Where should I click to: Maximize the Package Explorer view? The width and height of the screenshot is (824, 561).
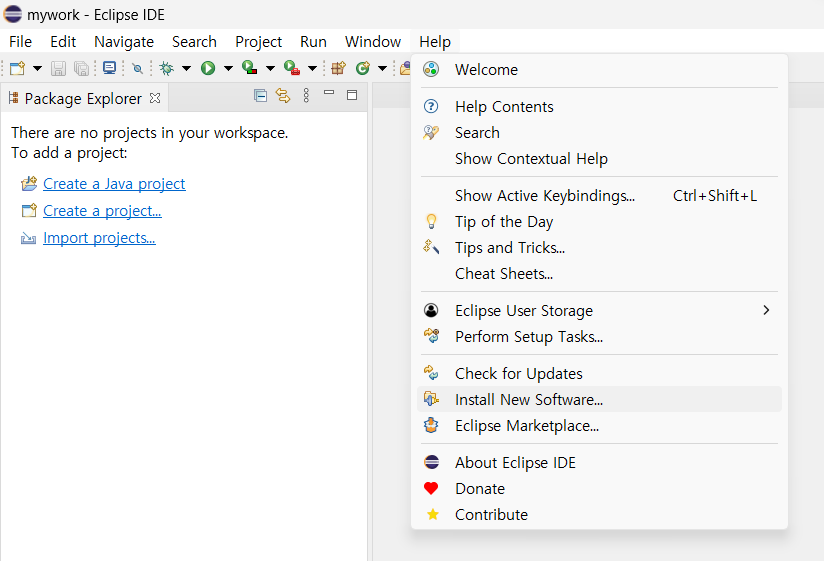pyautogui.click(x=352, y=95)
